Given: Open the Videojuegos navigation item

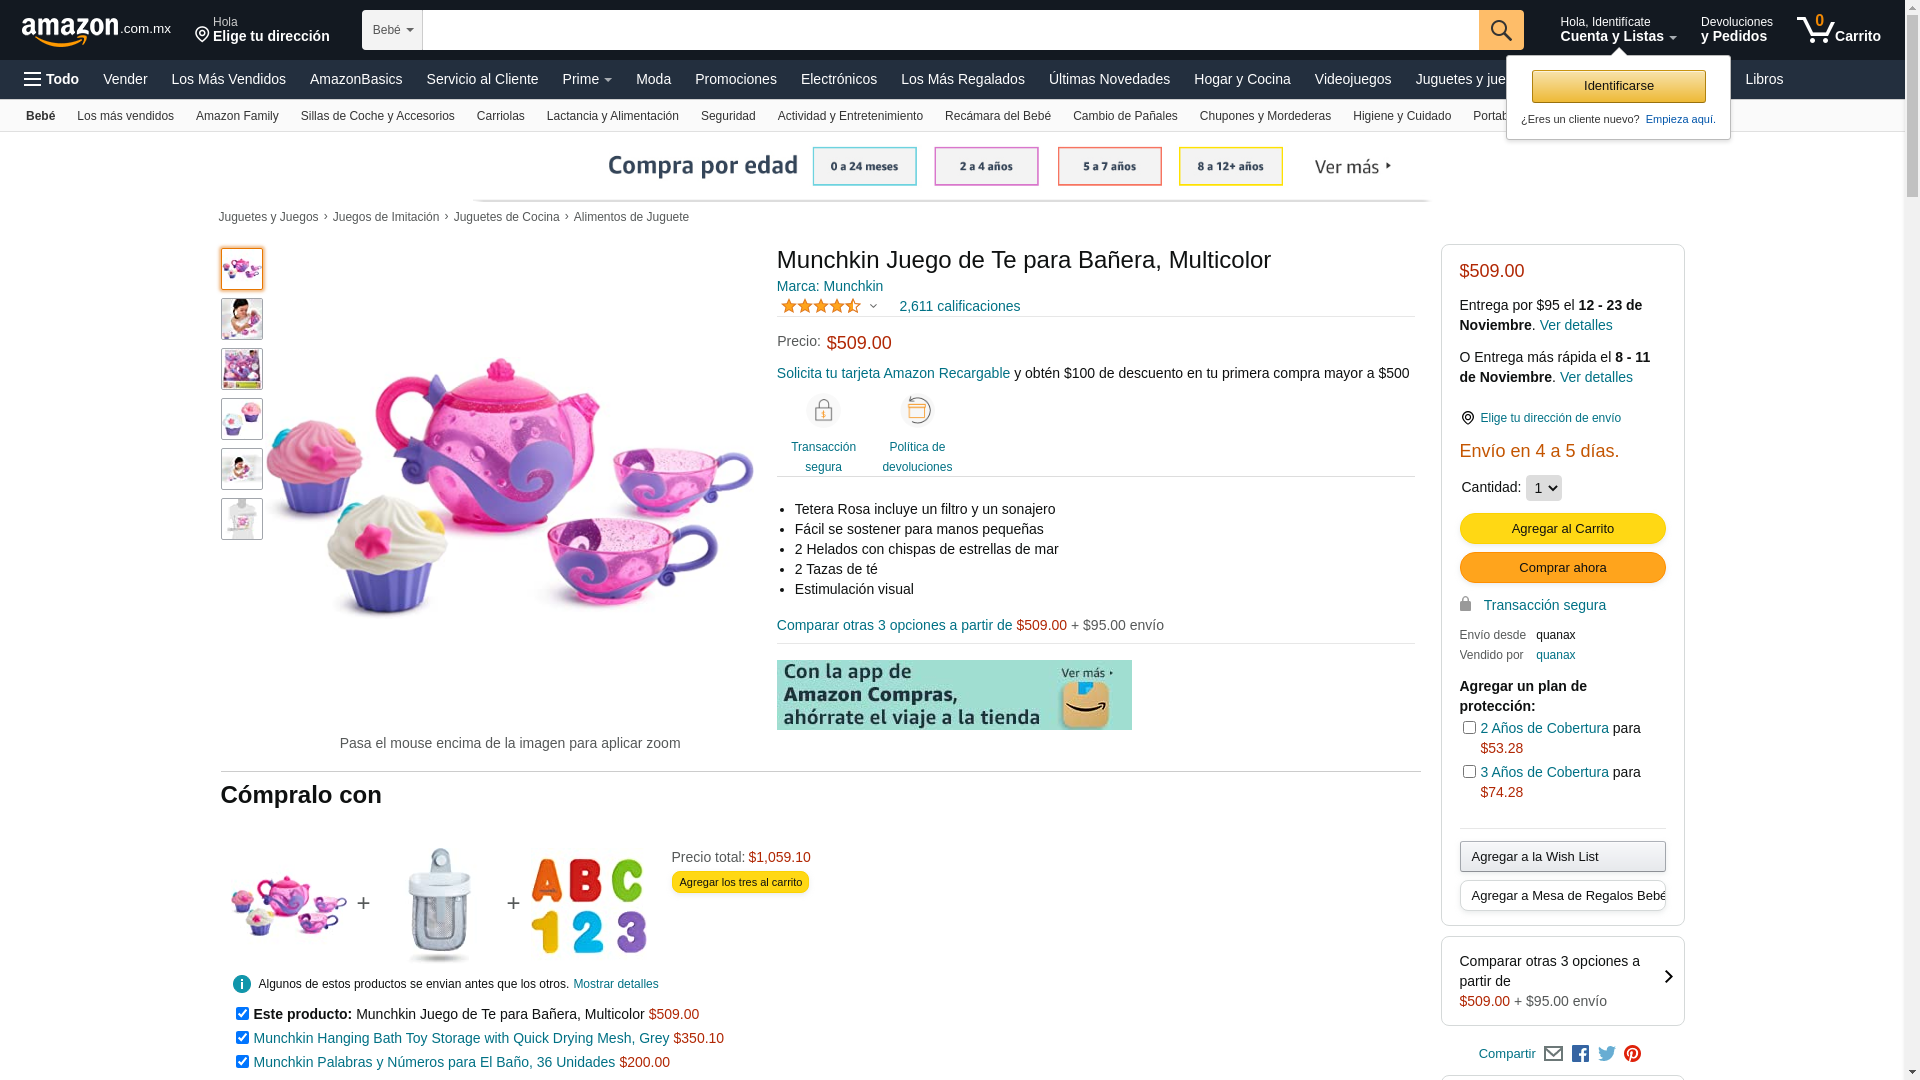Looking at the screenshot, I should (x=1352, y=79).
